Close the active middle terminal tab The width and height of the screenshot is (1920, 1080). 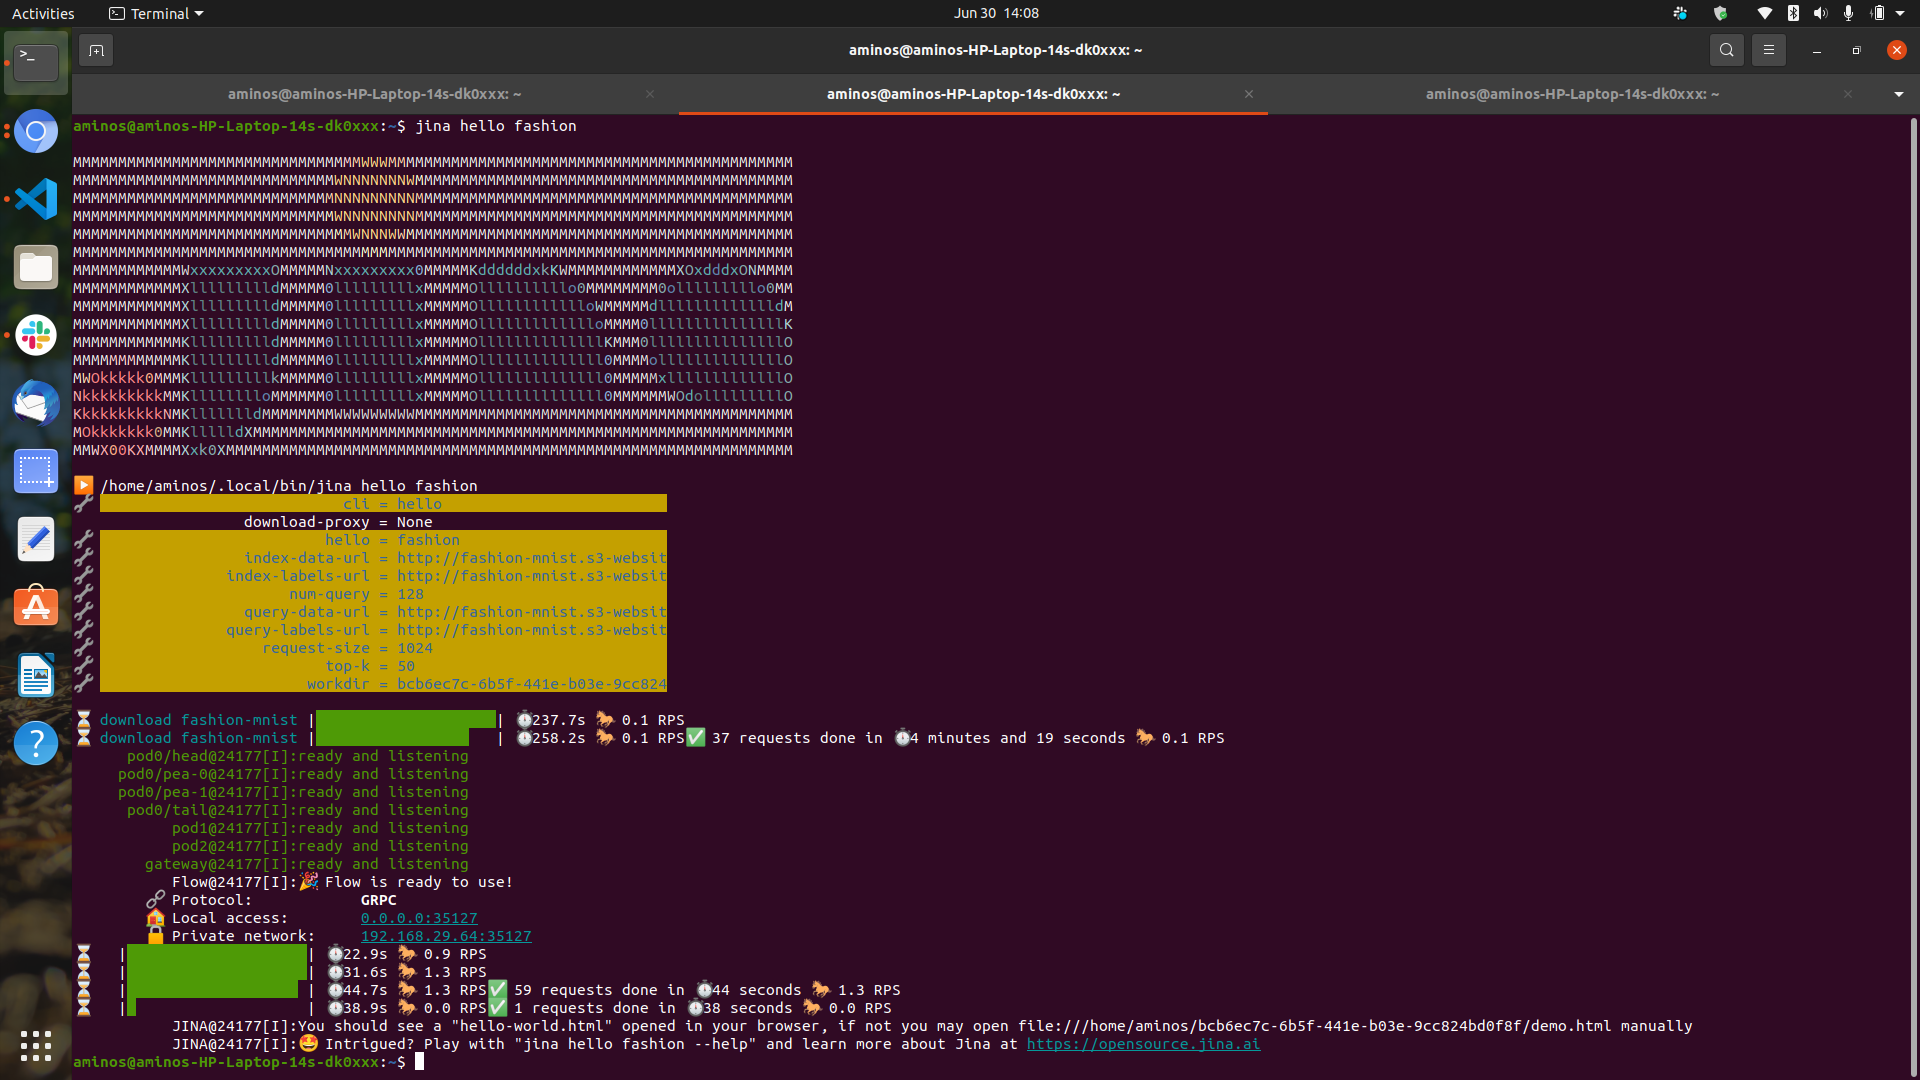tap(1248, 94)
